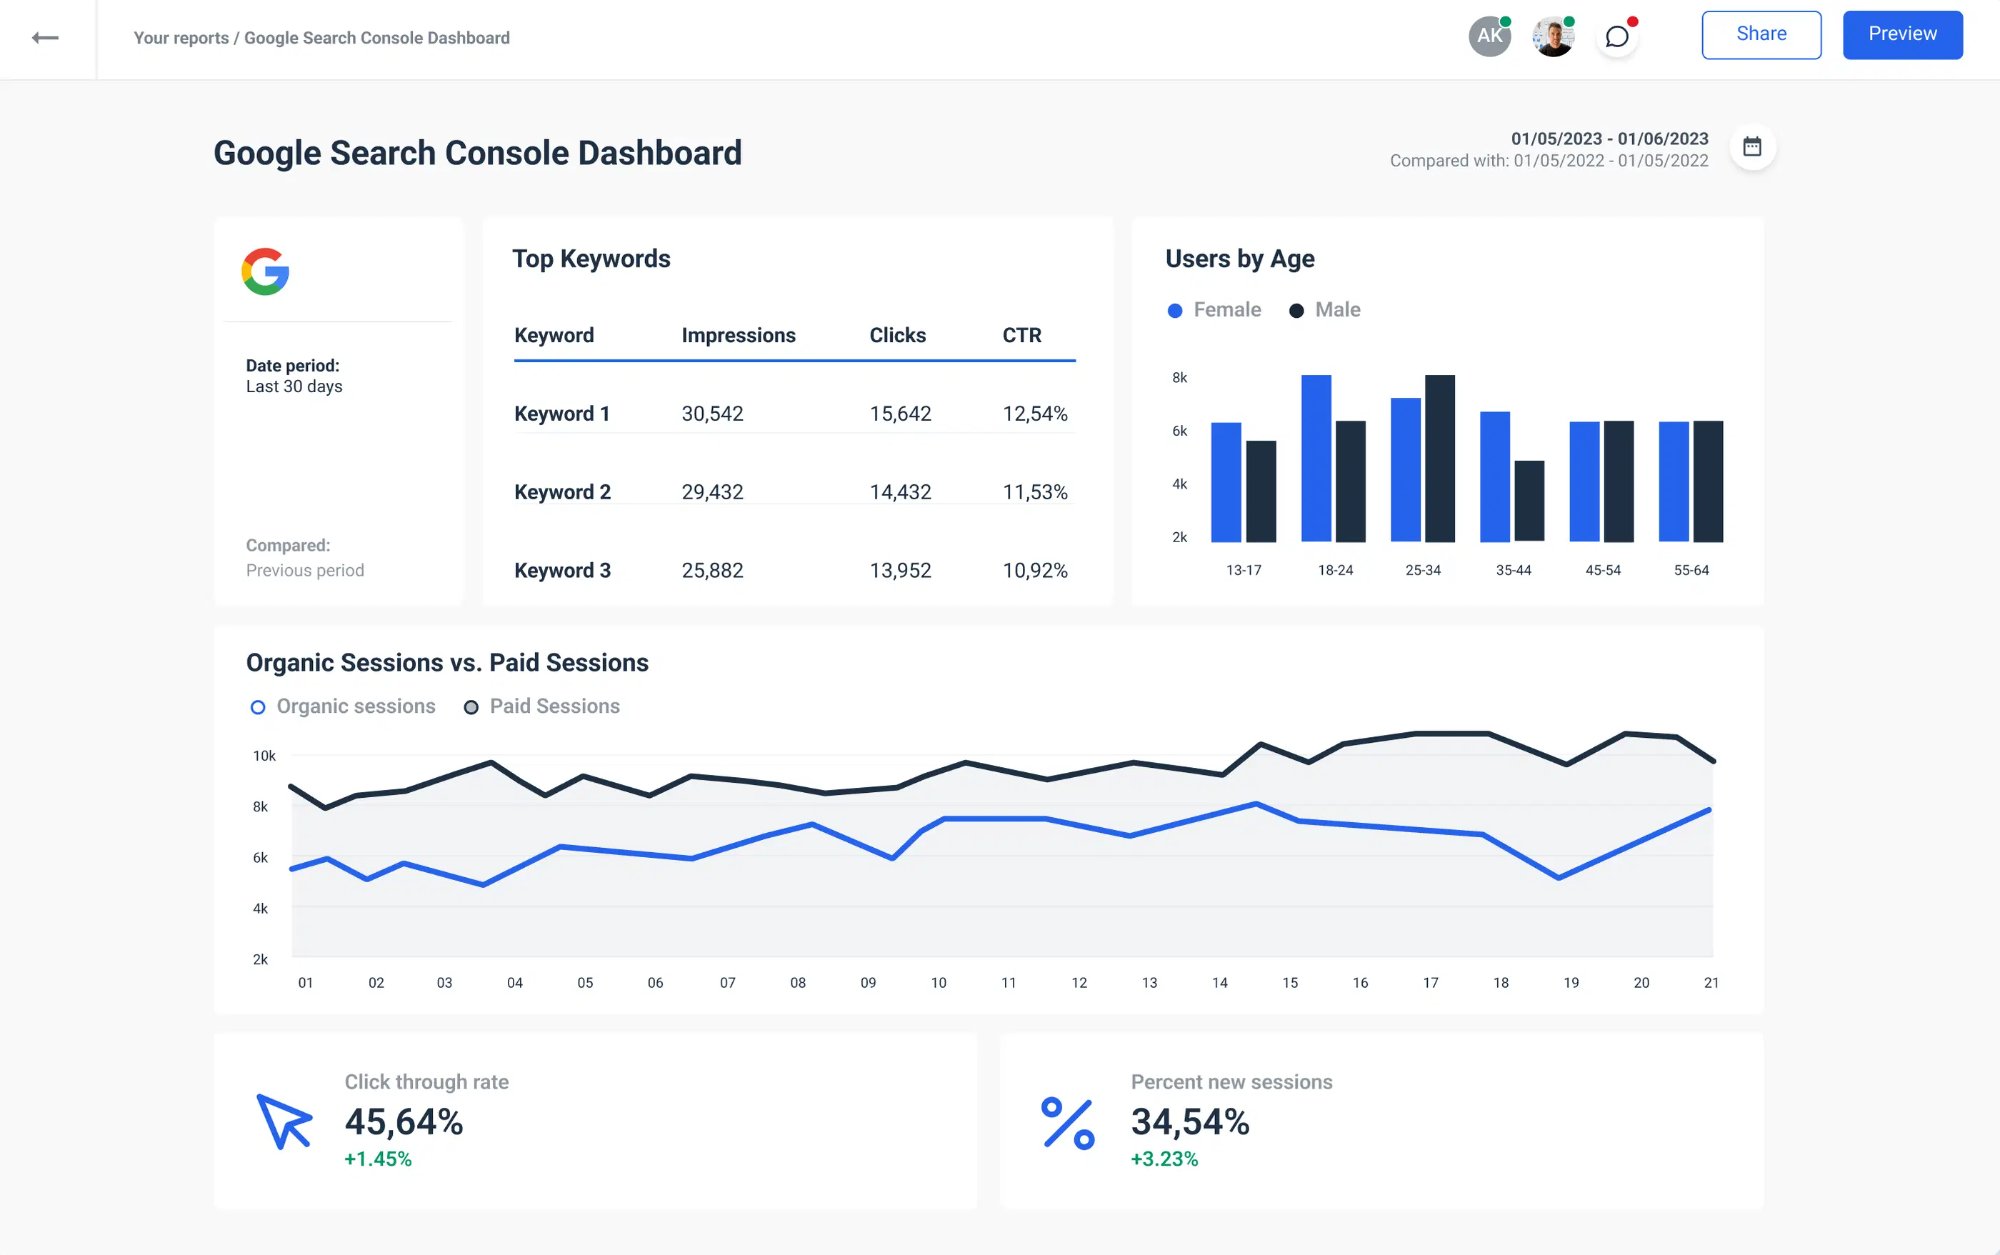Screen dimensions: 2000x1255
Task: Click the user profile photo avatar
Action: 1552,36
